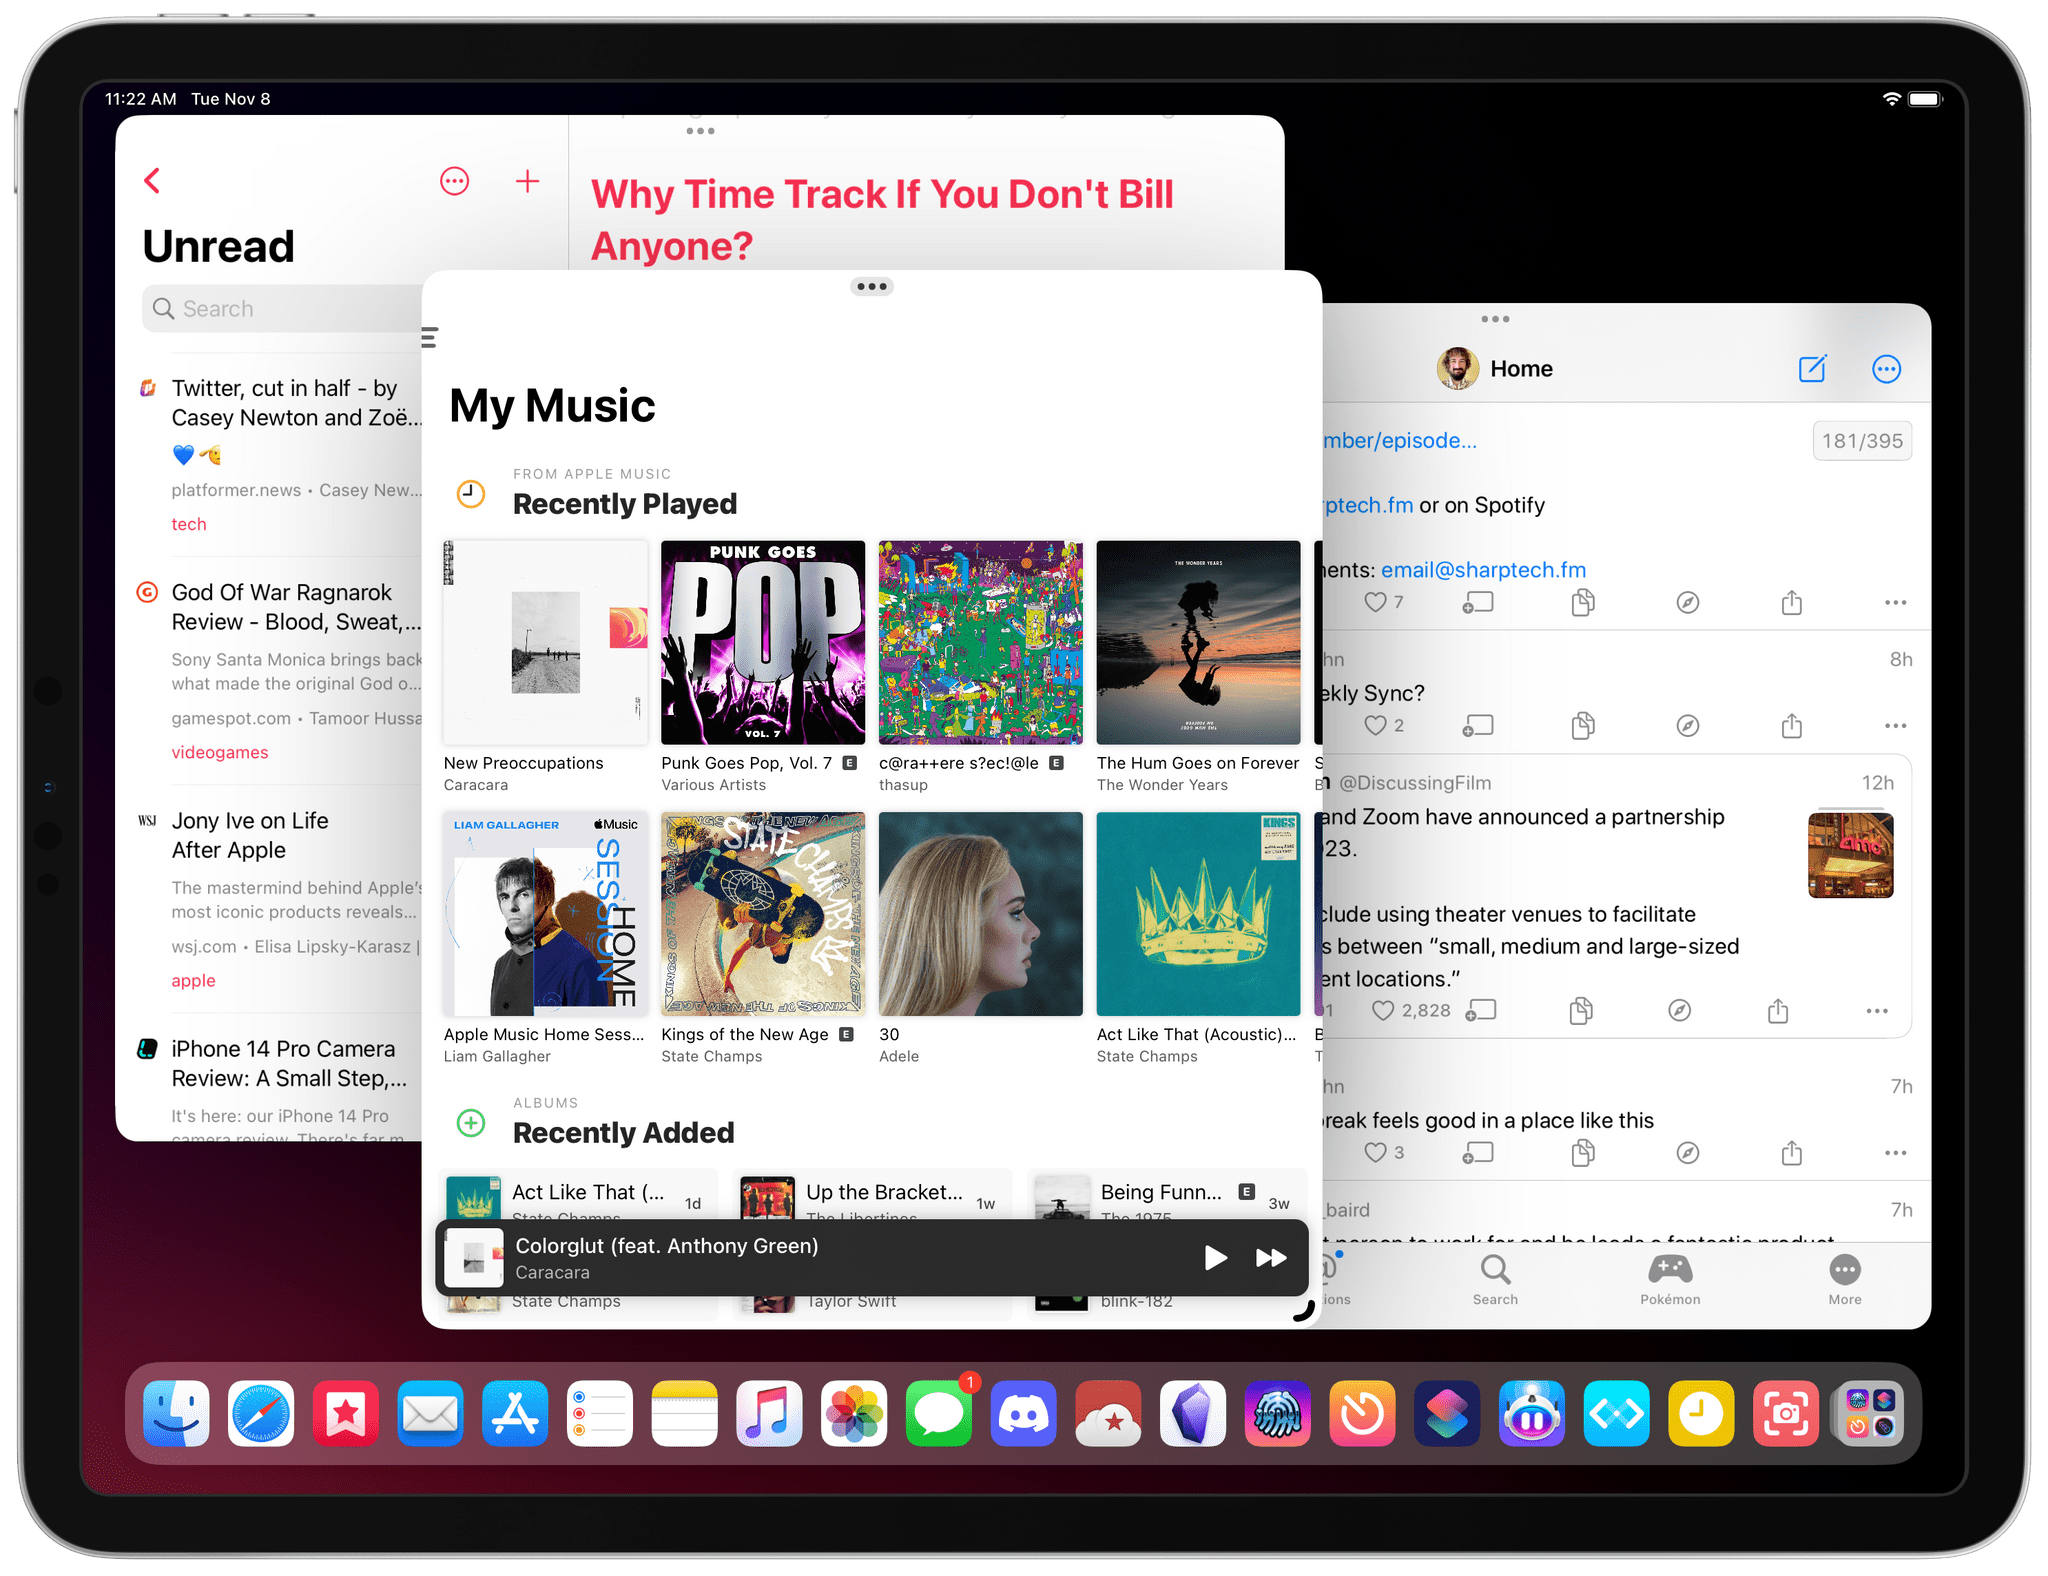Open Obsidian from the dock
Image resolution: width=2048 pixels, height=1576 pixels.
tap(1192, 1413)
